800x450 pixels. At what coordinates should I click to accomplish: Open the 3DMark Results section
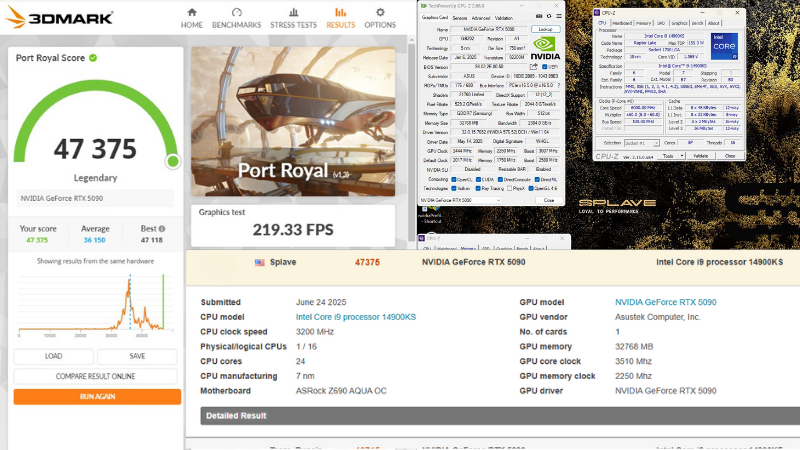(340, 18)
